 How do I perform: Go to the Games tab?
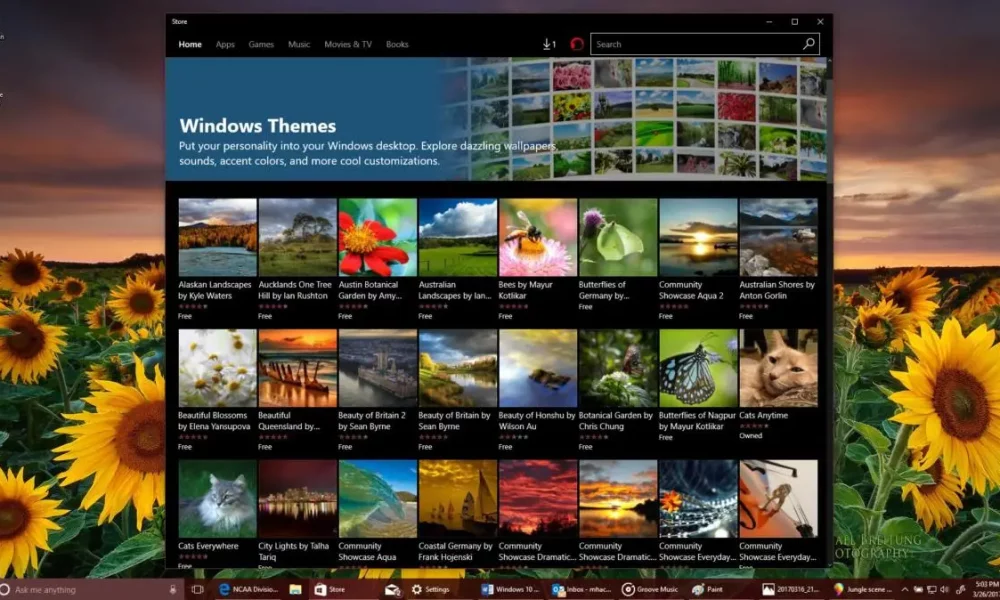(261, 44)
